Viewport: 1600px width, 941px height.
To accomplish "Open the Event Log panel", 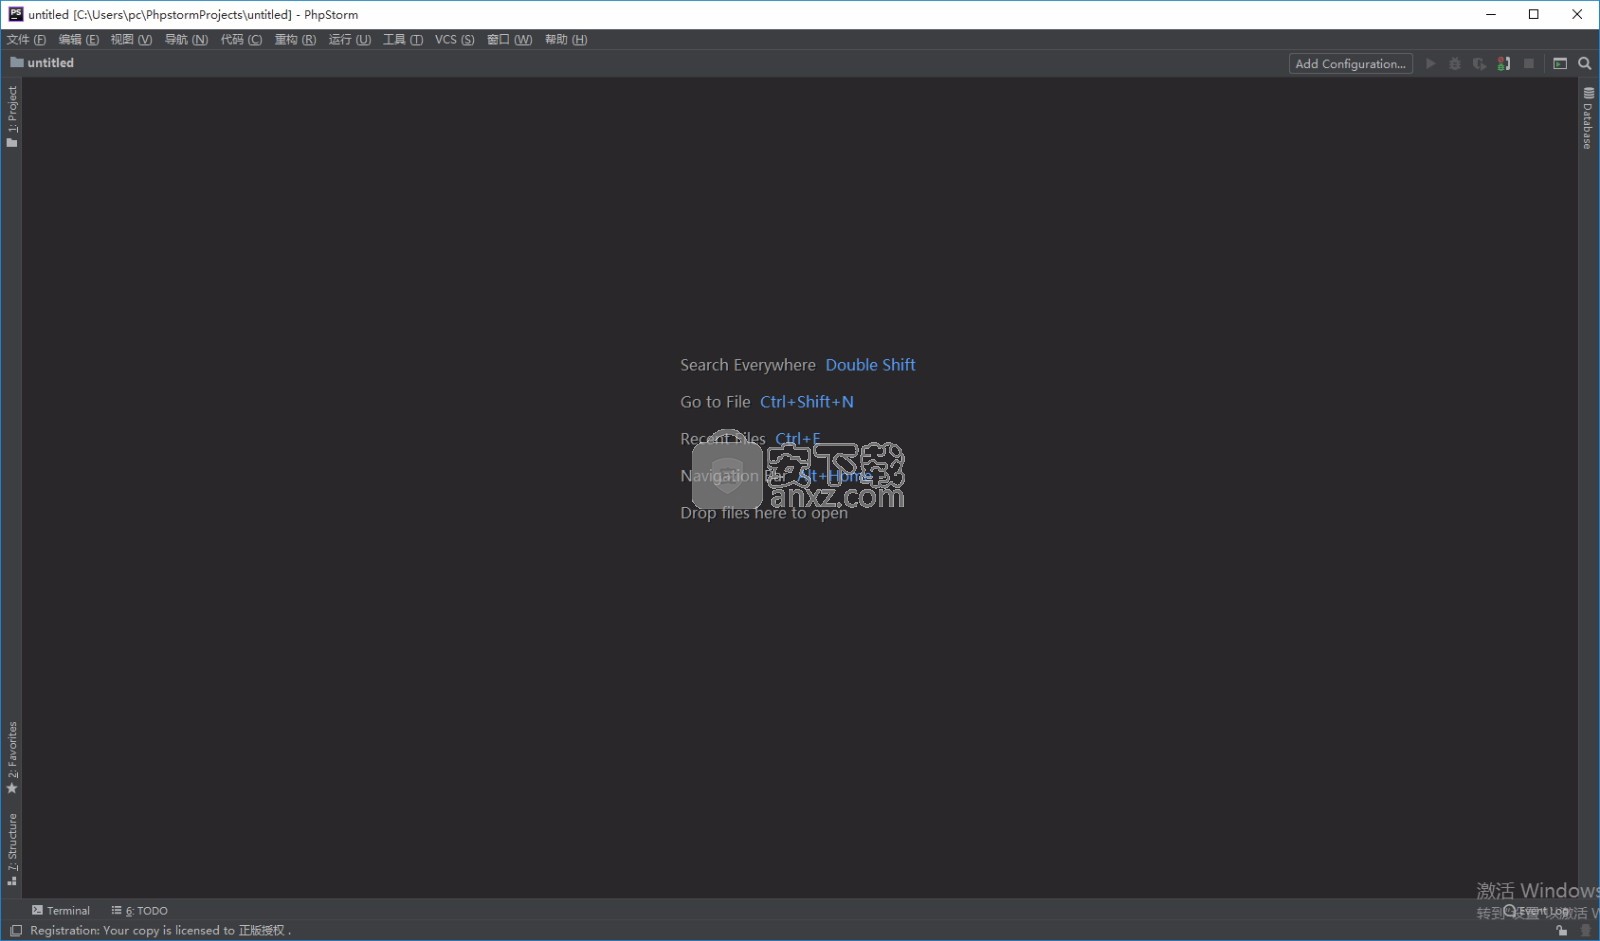I will click(1537, 910).
